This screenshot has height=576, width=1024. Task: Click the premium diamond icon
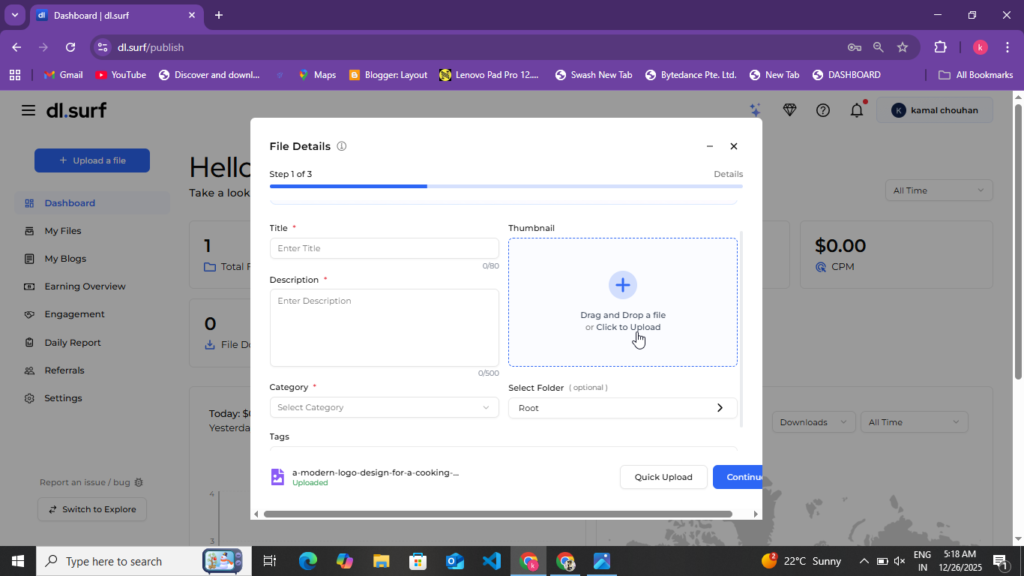789,110
